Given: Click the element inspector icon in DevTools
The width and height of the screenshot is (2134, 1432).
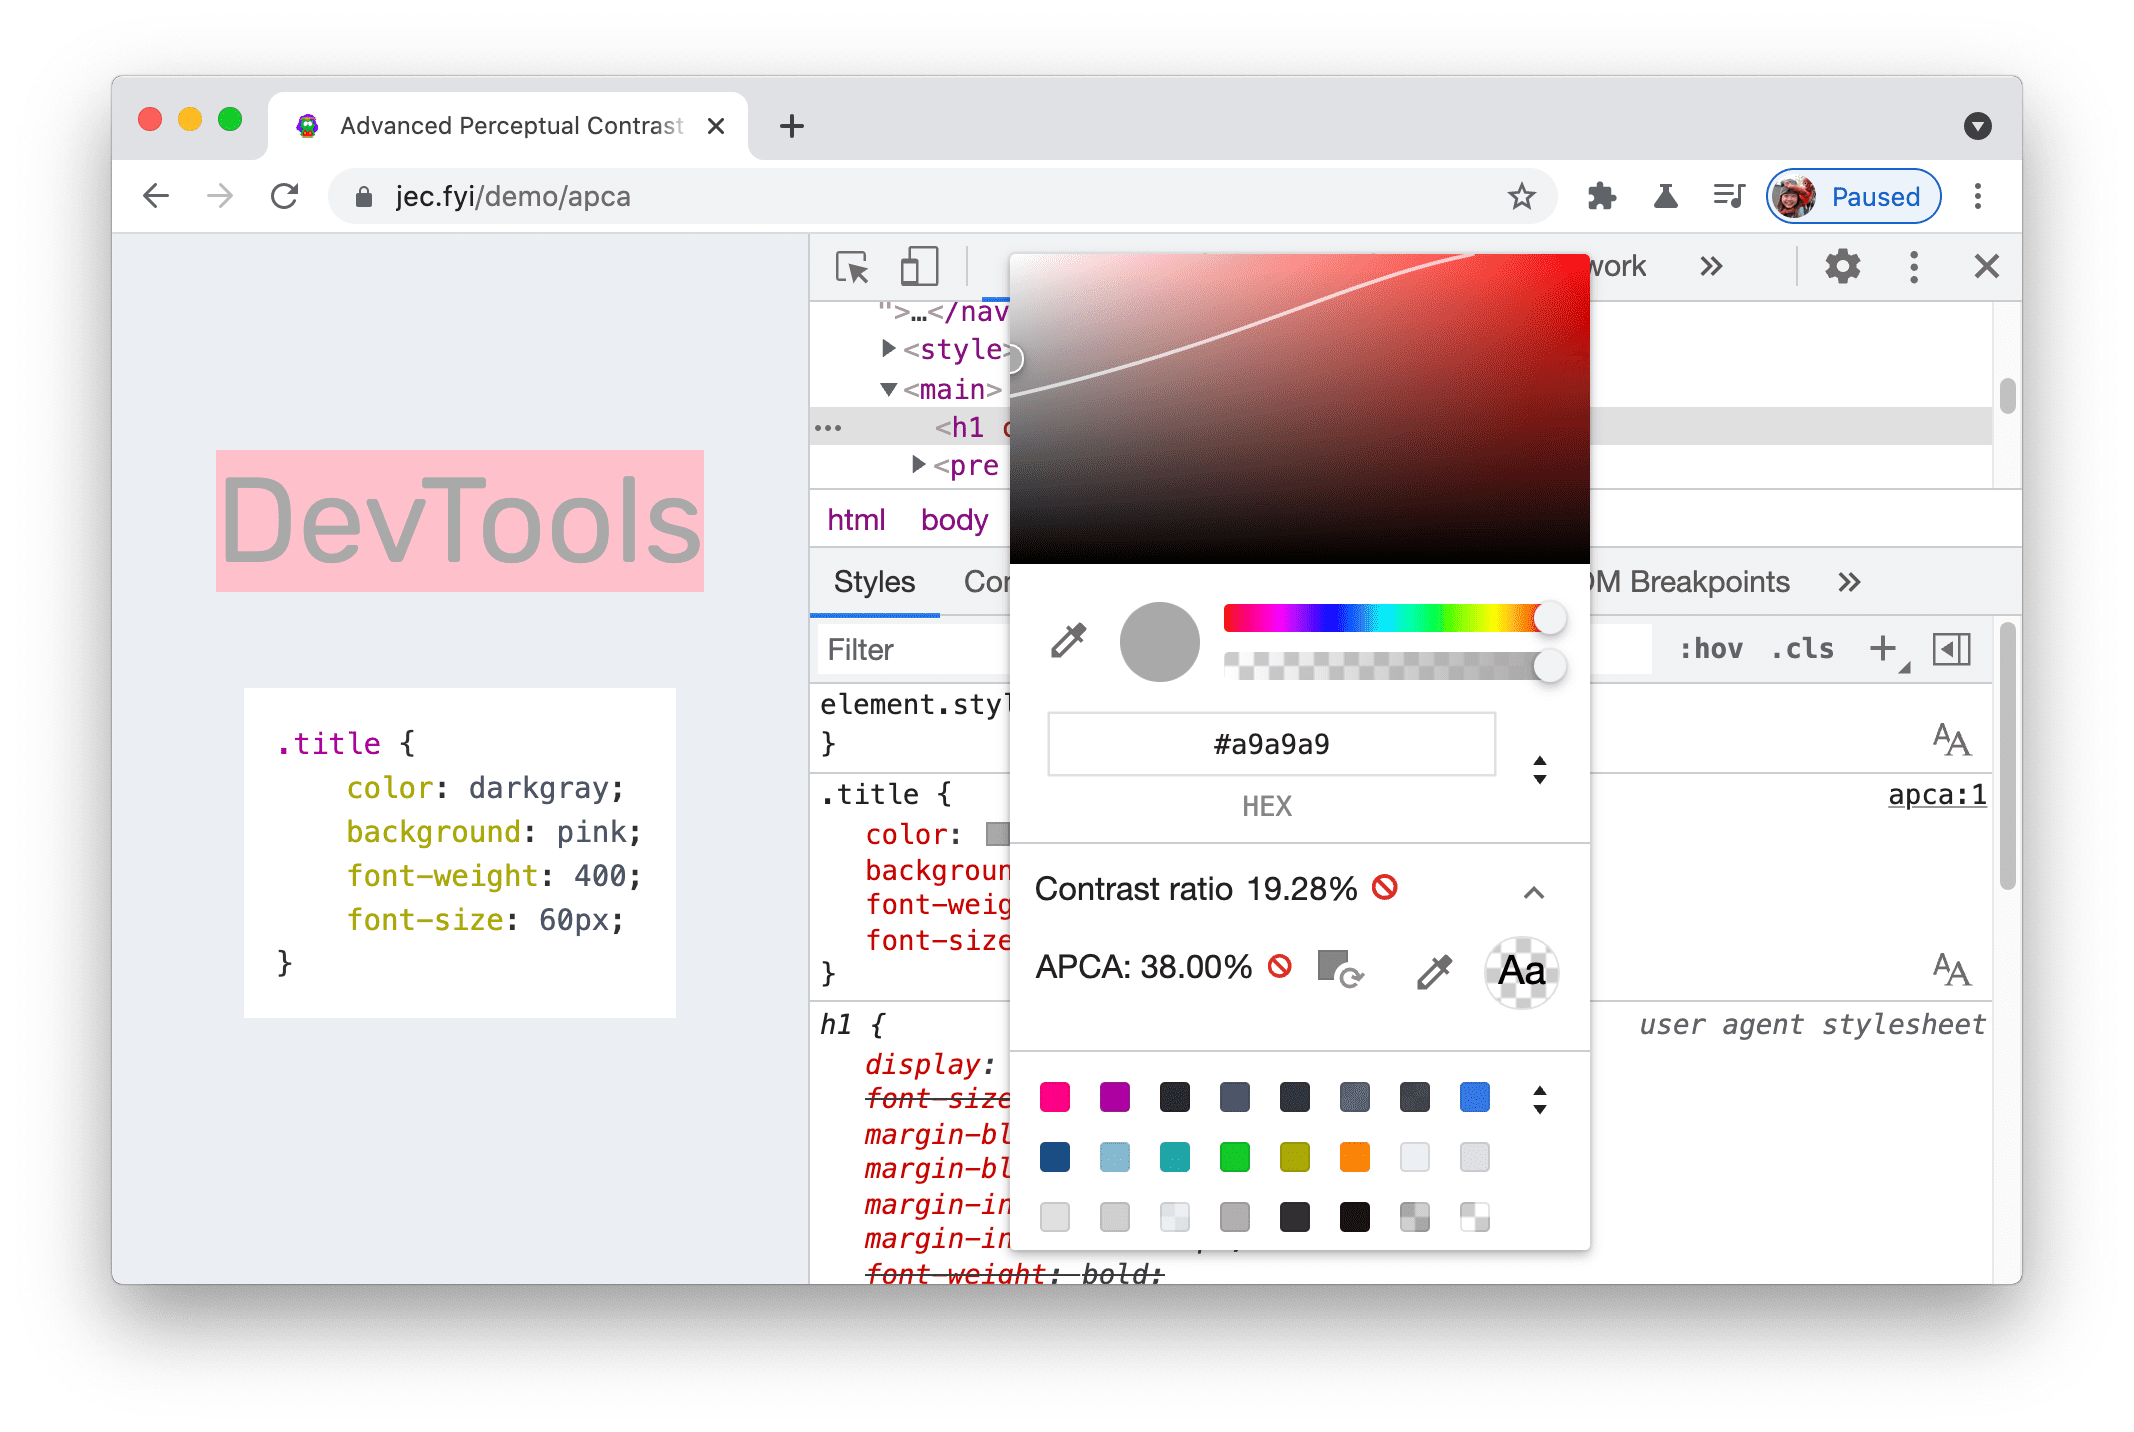Looking at the screenshot, I should 854,267.
